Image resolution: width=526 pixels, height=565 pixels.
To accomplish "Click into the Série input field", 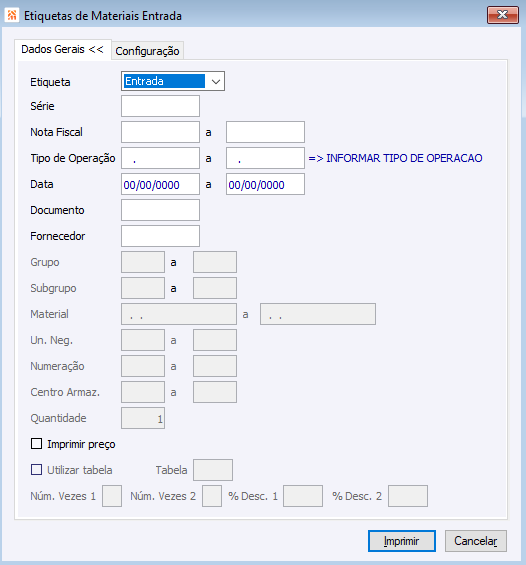I will (x=160, y=106).
